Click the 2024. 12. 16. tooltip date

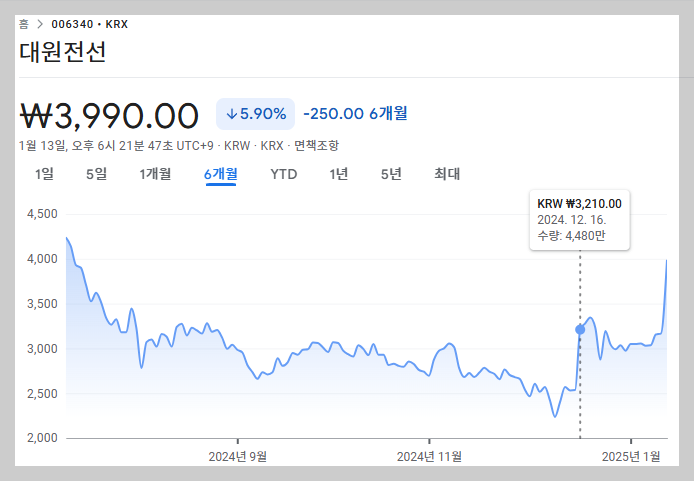571,220
